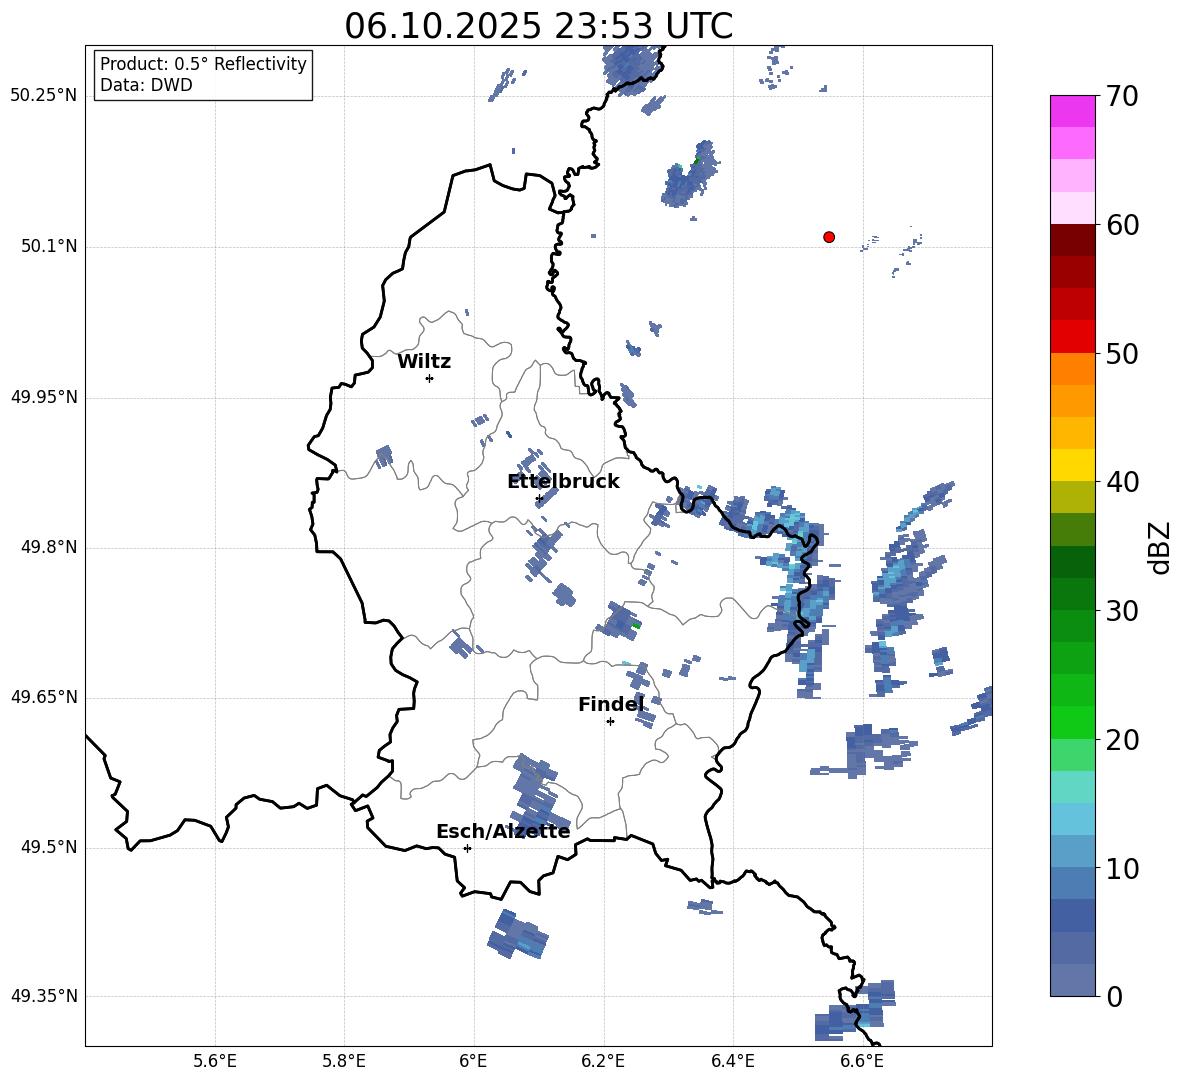Screen dimensions: 1184x1081
Task: Click the 49.35°N latitude label
Action: click(x=44, y=996)
